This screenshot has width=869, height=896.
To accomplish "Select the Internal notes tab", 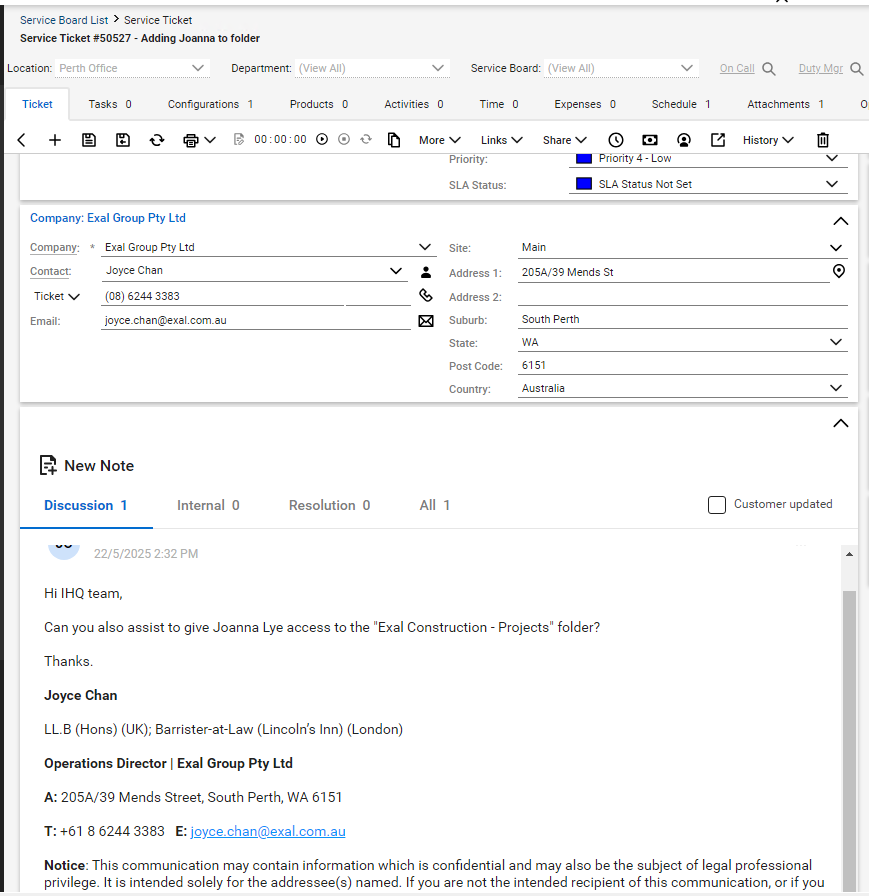I will click(208, 505).
